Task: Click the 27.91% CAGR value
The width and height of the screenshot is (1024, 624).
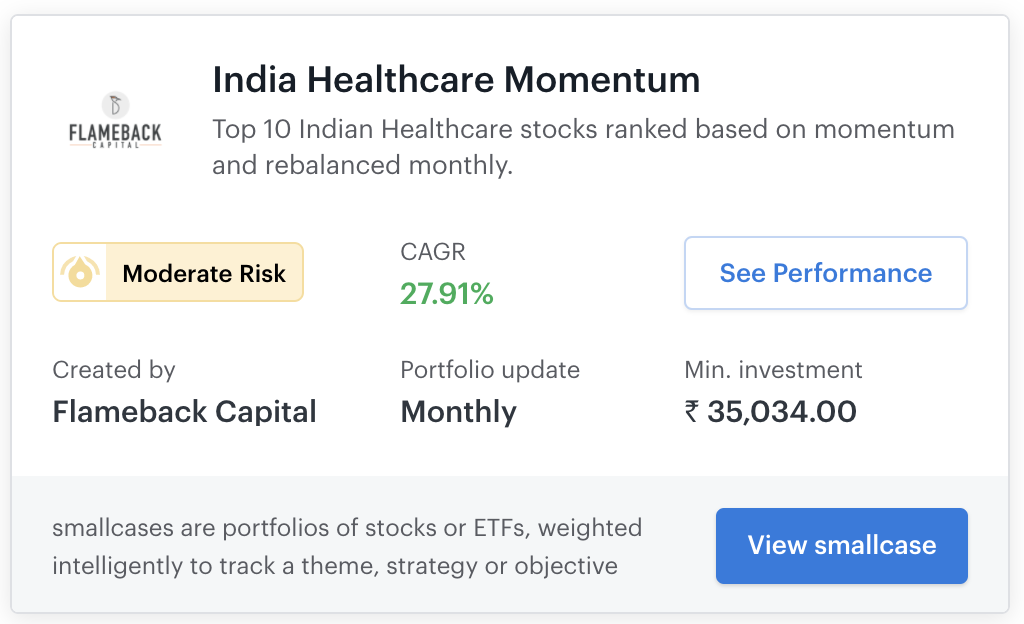Action: pyautogui.click(x=446, y=294)
